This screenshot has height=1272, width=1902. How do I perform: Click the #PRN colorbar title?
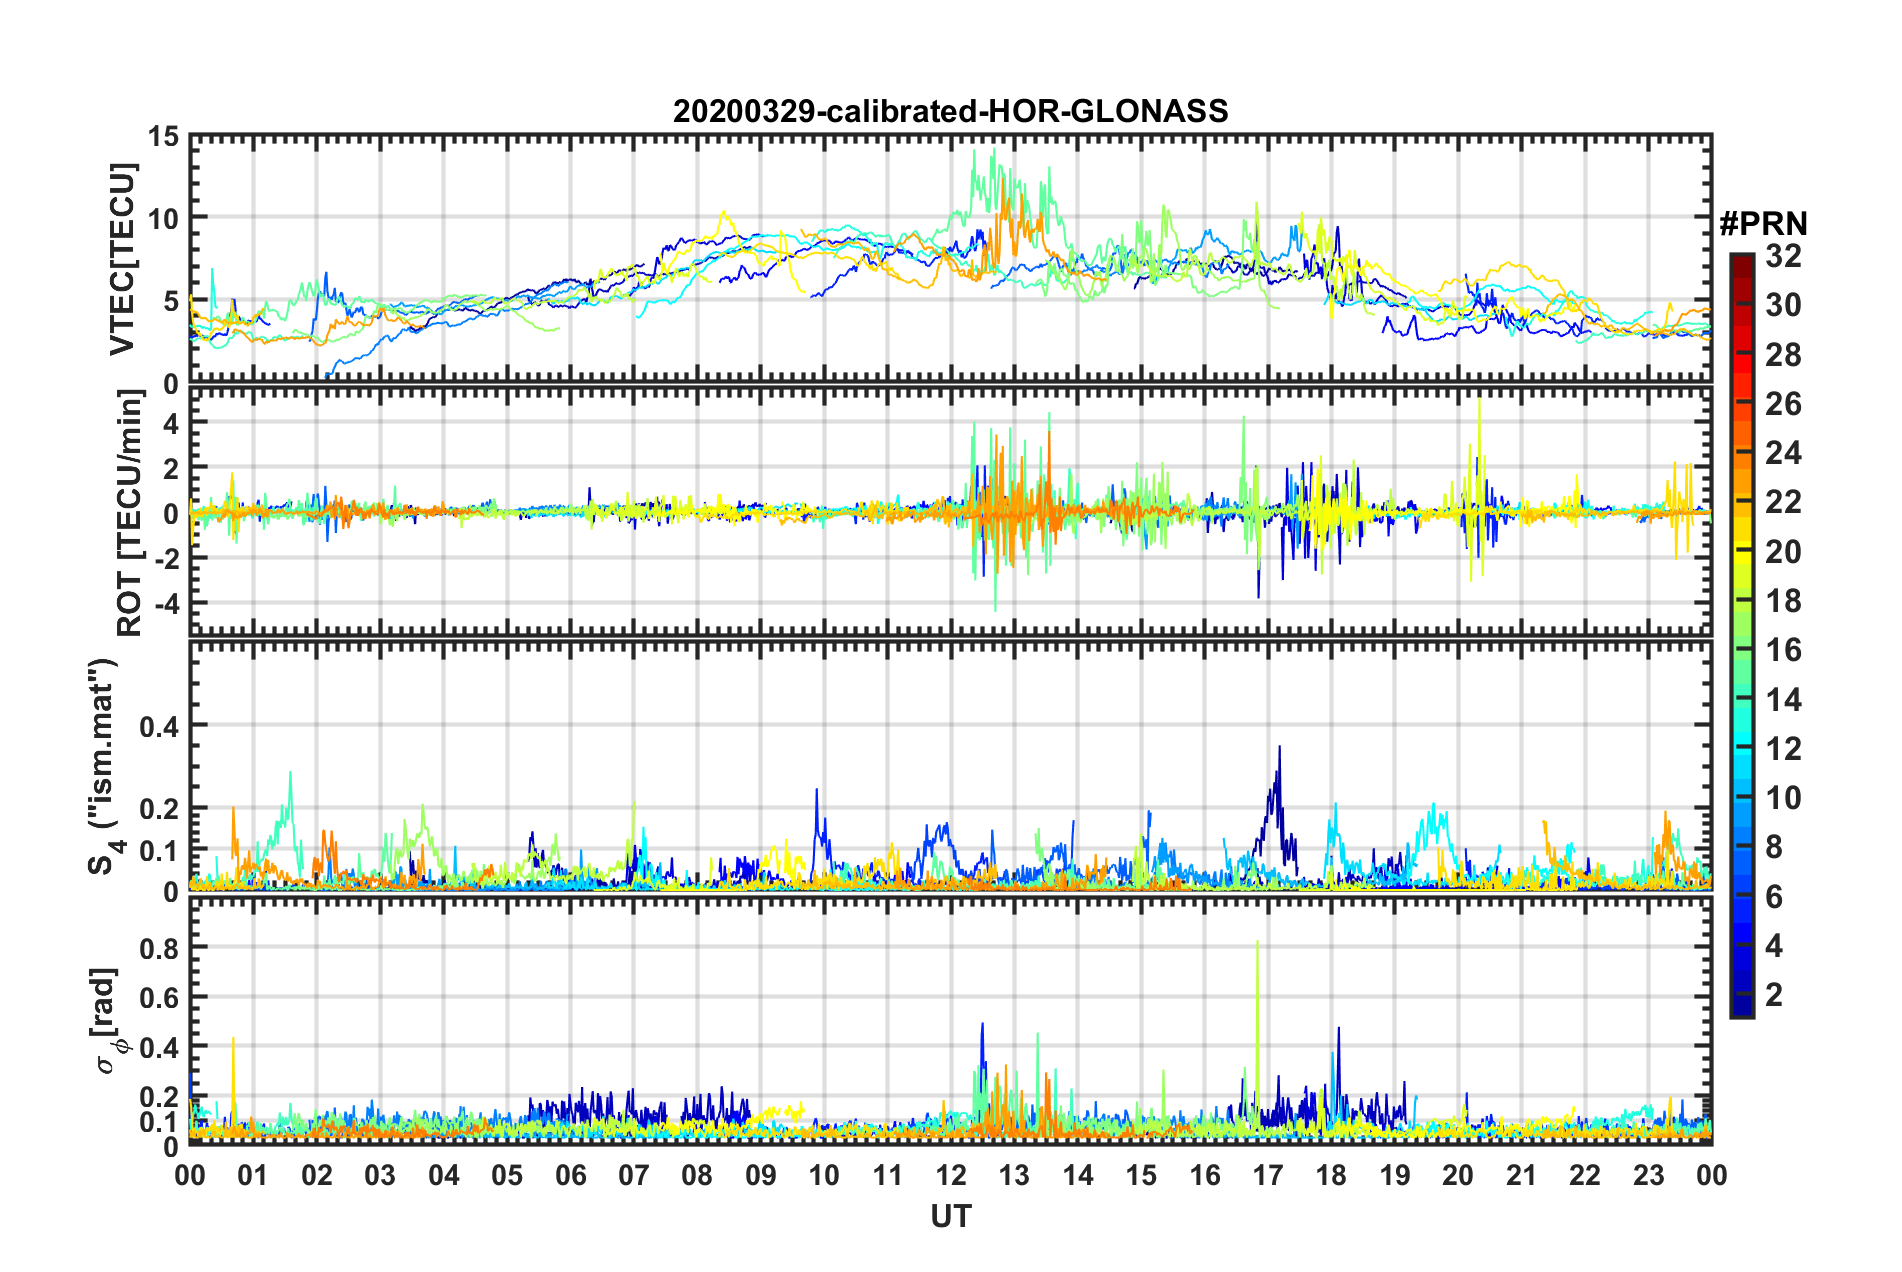pyautogui.click(x=1763, y=224)
